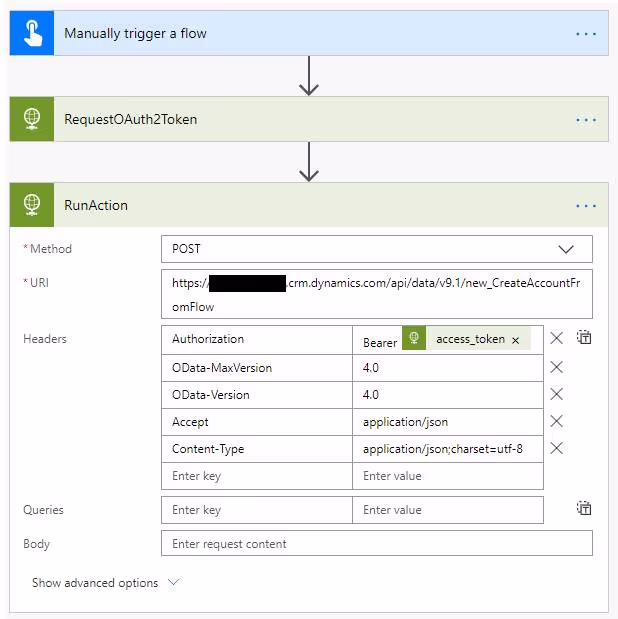The height and width of the screenshot is (619, 618).
Task: Click the OData-Version key cell
Action: pos(257,395)
